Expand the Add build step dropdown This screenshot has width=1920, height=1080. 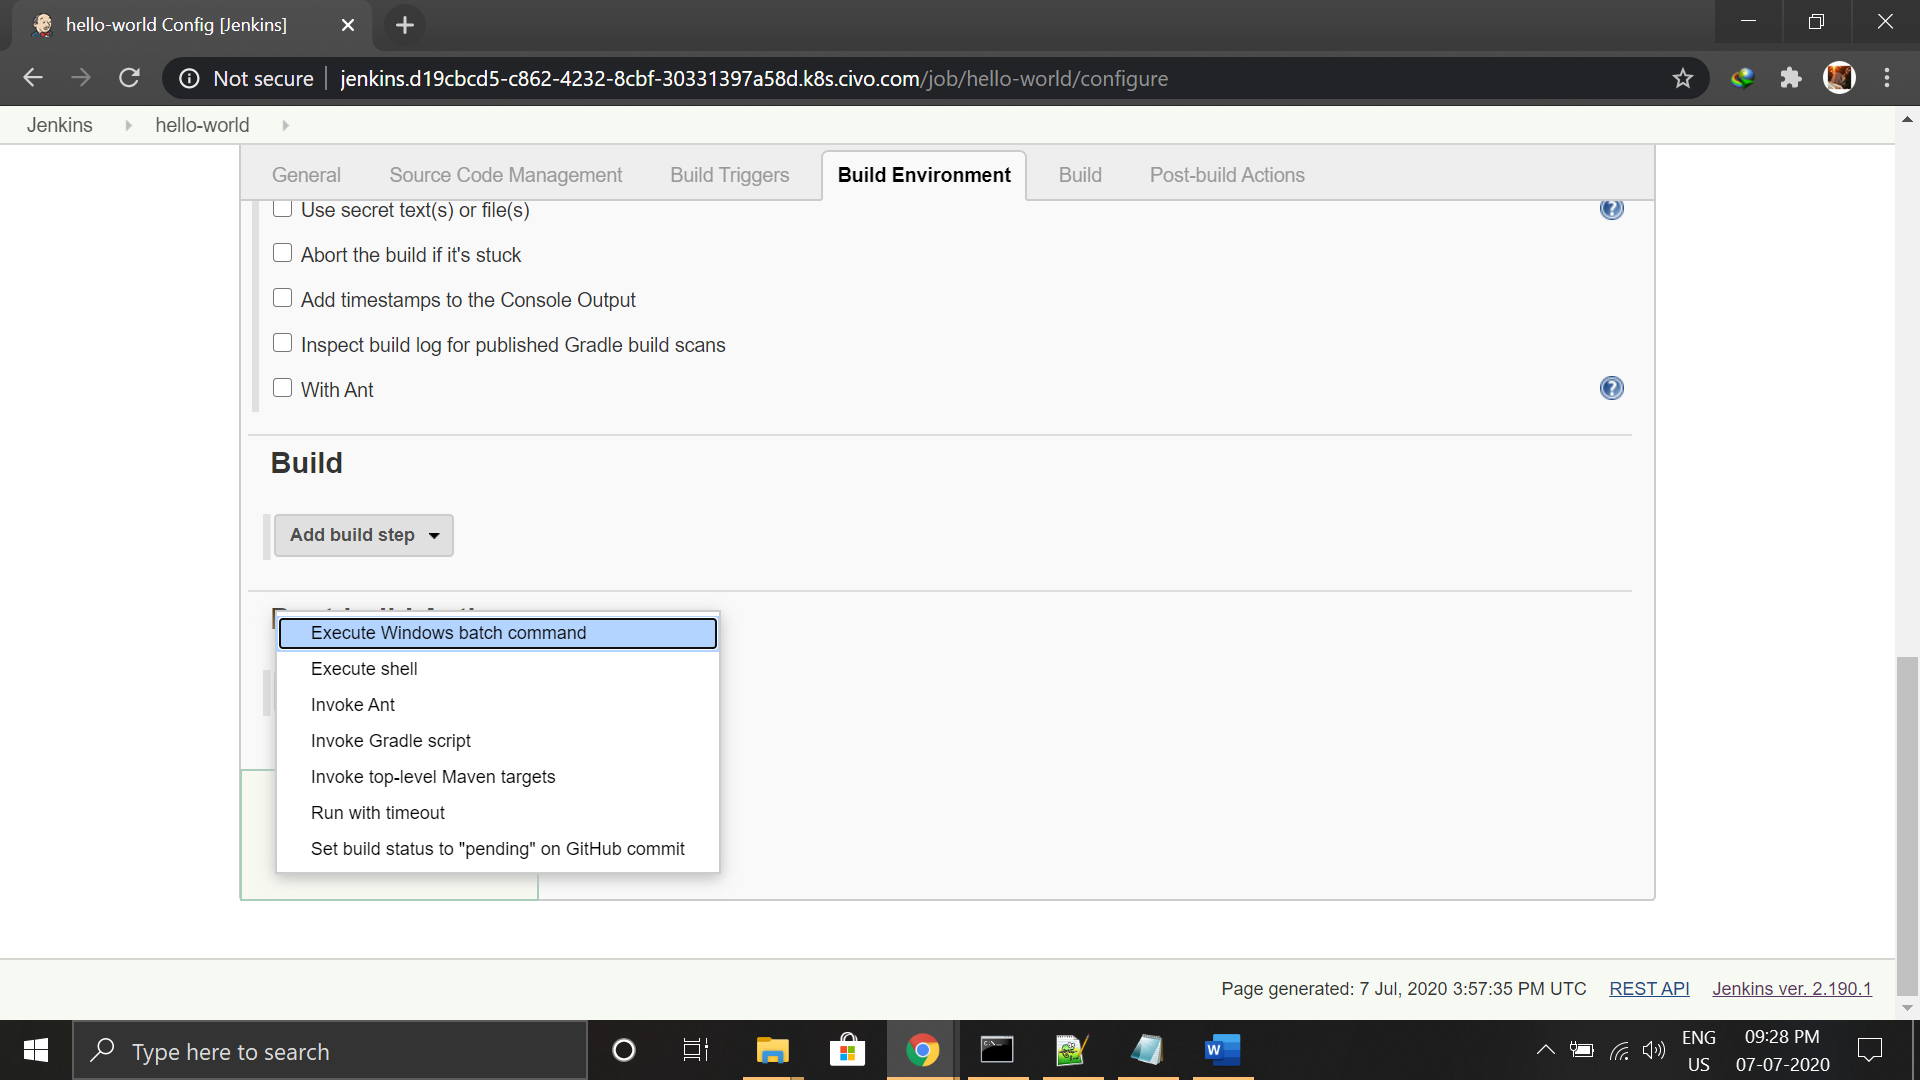click(x=363, y=535)
